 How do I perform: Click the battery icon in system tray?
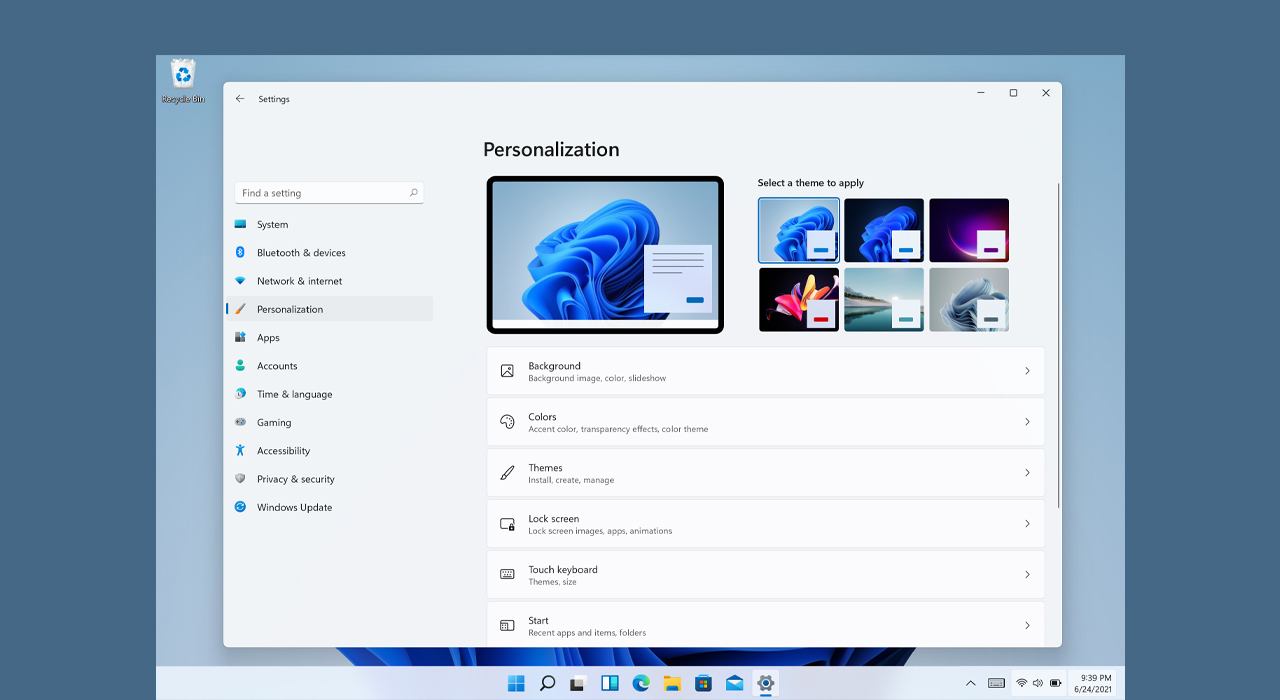point(1055,683)
